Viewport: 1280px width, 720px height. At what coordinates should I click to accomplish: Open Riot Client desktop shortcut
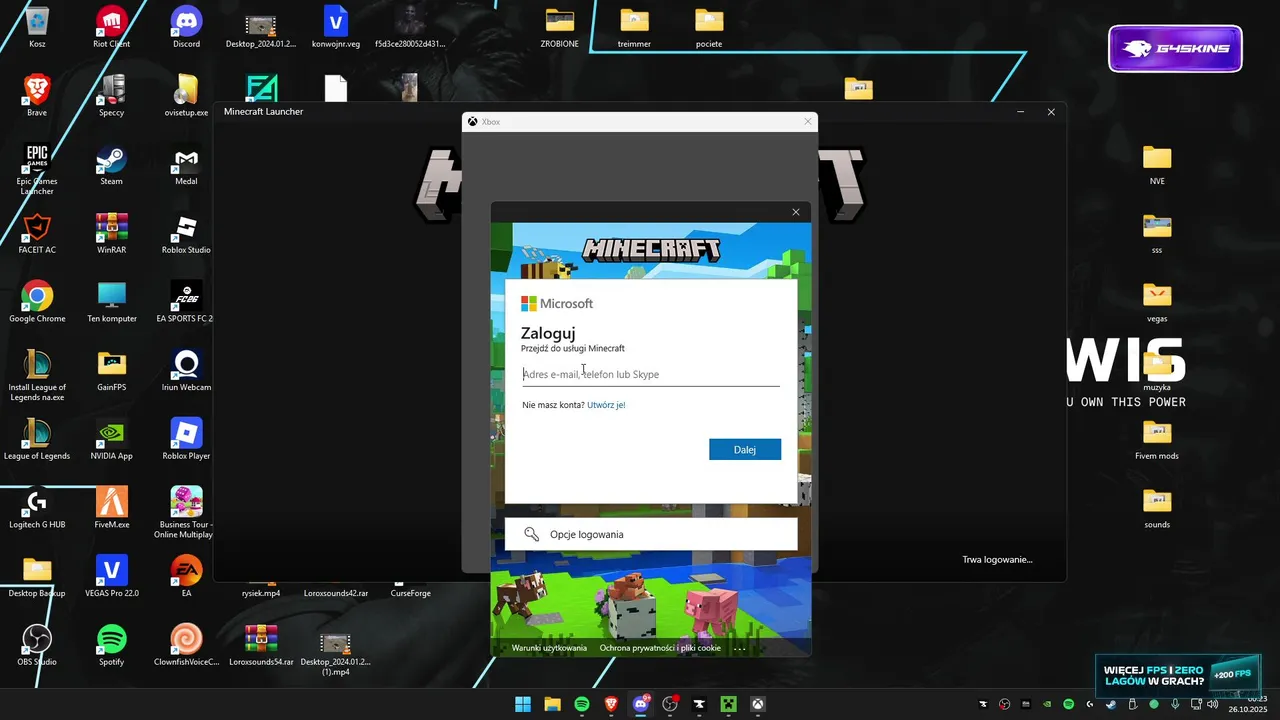click(x=111, y=27)
